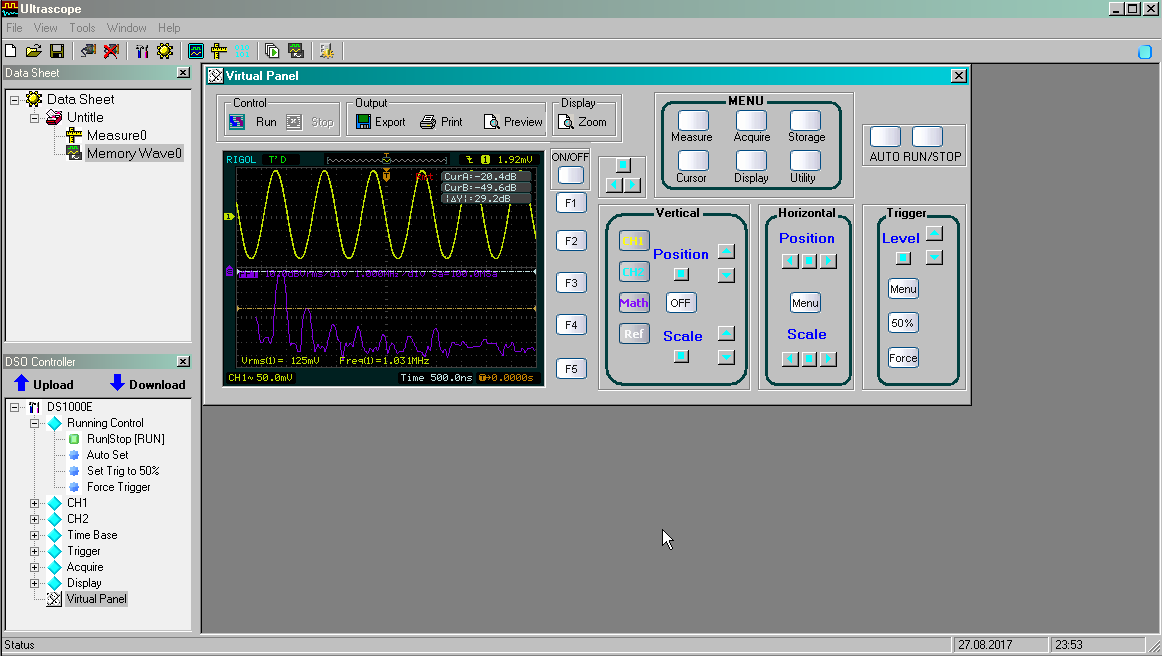The width and height of the screenshot is (1162, 656).
Task: Click the OFF button in Vertical panel
Action: point(680,302)
